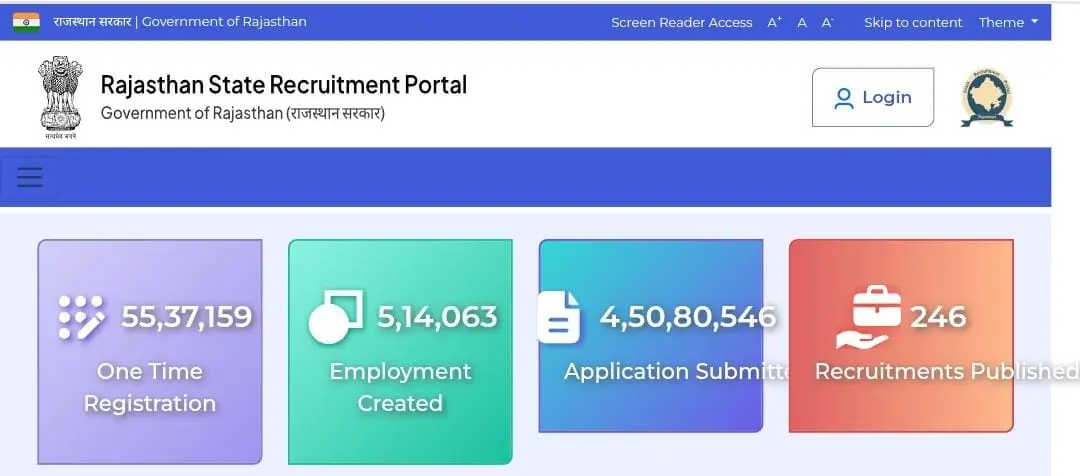
Task: Click the 246 recruitments count
Action: click(938, 317)
